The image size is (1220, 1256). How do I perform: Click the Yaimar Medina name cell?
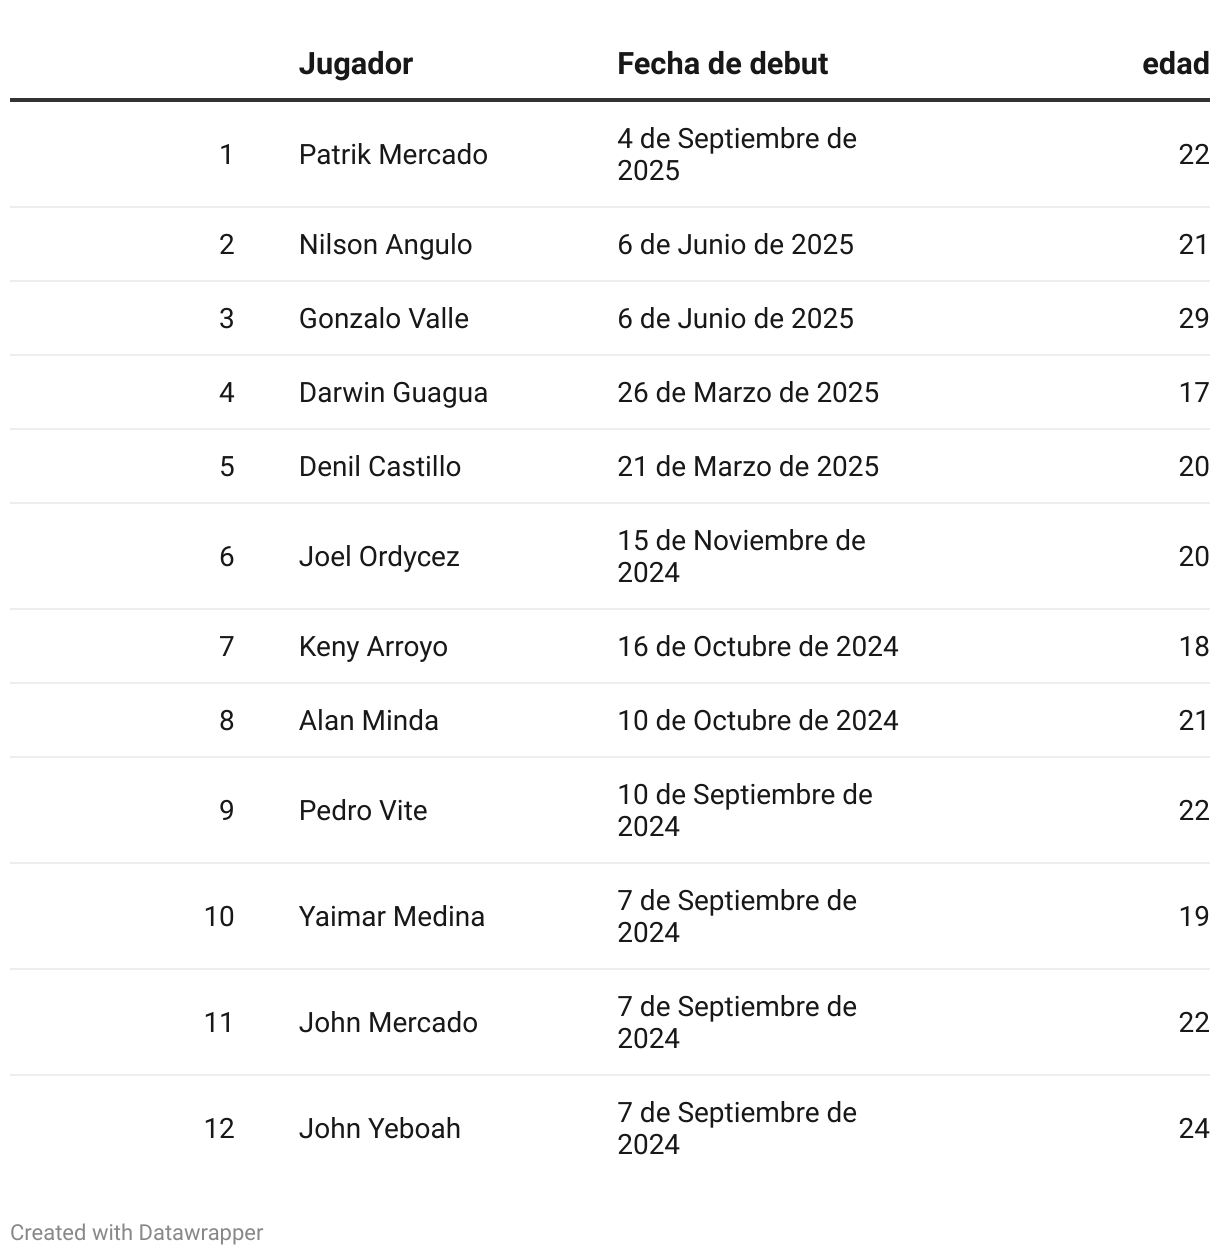tap(392, 917)
